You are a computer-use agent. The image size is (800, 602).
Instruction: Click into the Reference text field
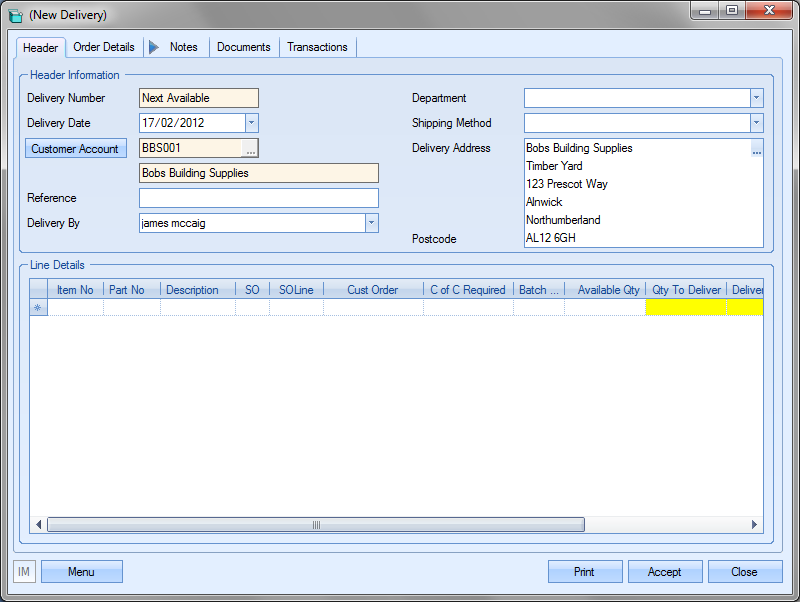pos(259,198)
